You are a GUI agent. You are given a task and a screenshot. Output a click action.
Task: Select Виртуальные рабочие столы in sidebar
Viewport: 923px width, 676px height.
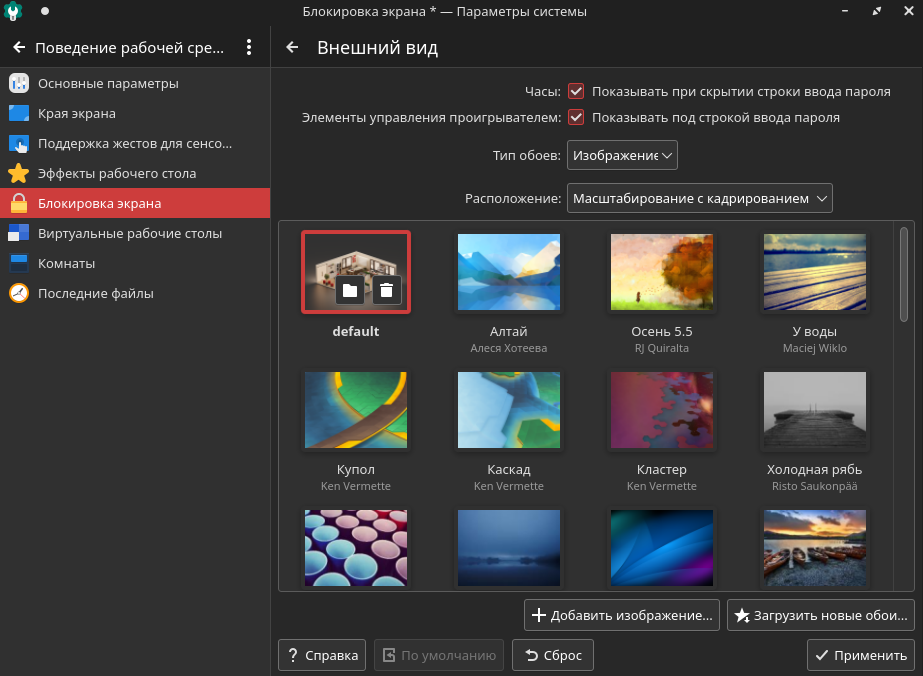point(129,233)
